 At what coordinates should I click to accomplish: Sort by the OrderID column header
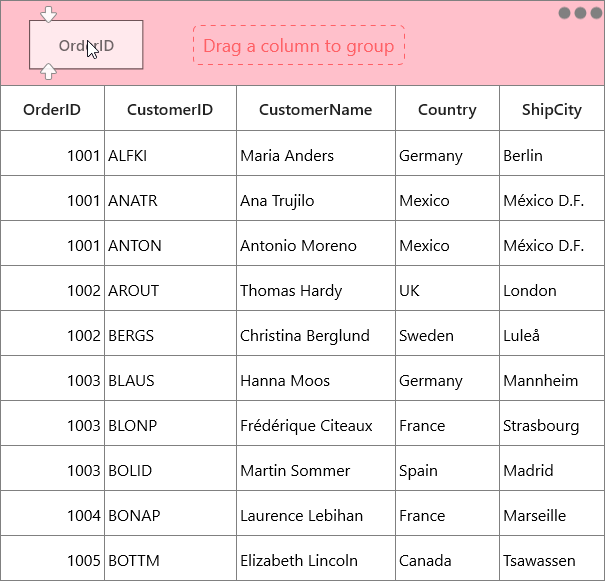pyautogui.click(x=52, y=108)
